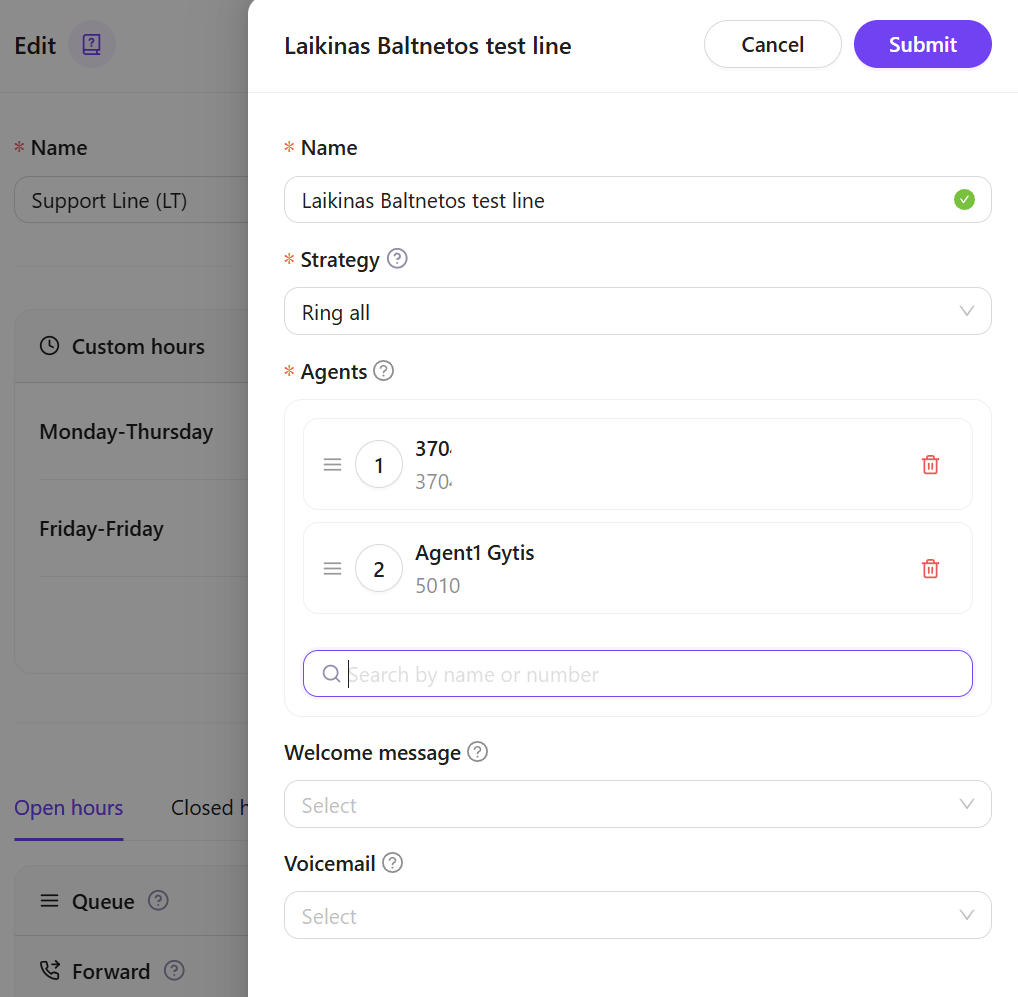Image resolution: width=1018 pixels, height=997 pixels.
Task: Open the Voicemail select dropdown
Action: [637, 916]
